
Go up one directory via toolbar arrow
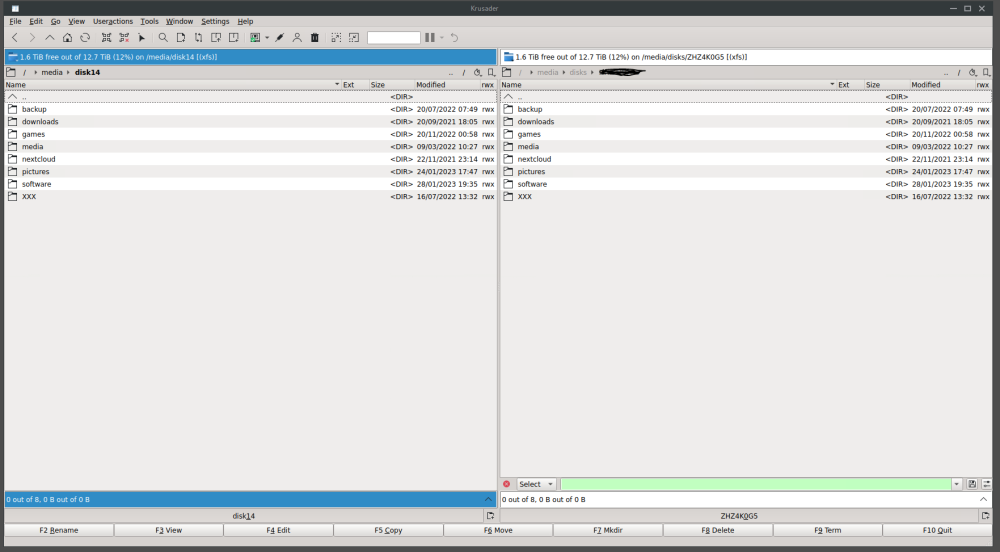[x=50, y=38]
